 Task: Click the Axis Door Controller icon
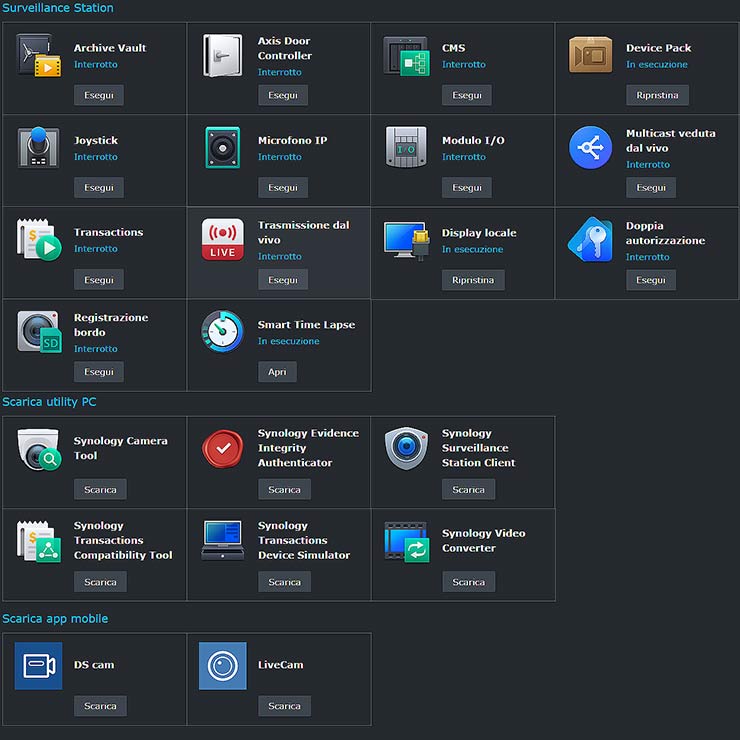(x=223, y=55)
